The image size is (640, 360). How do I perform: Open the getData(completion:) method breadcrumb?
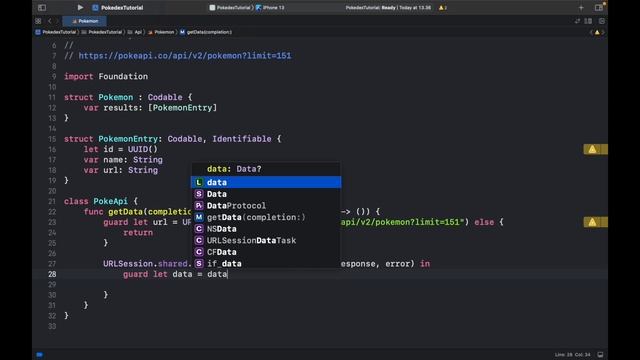tap(206, 32)
